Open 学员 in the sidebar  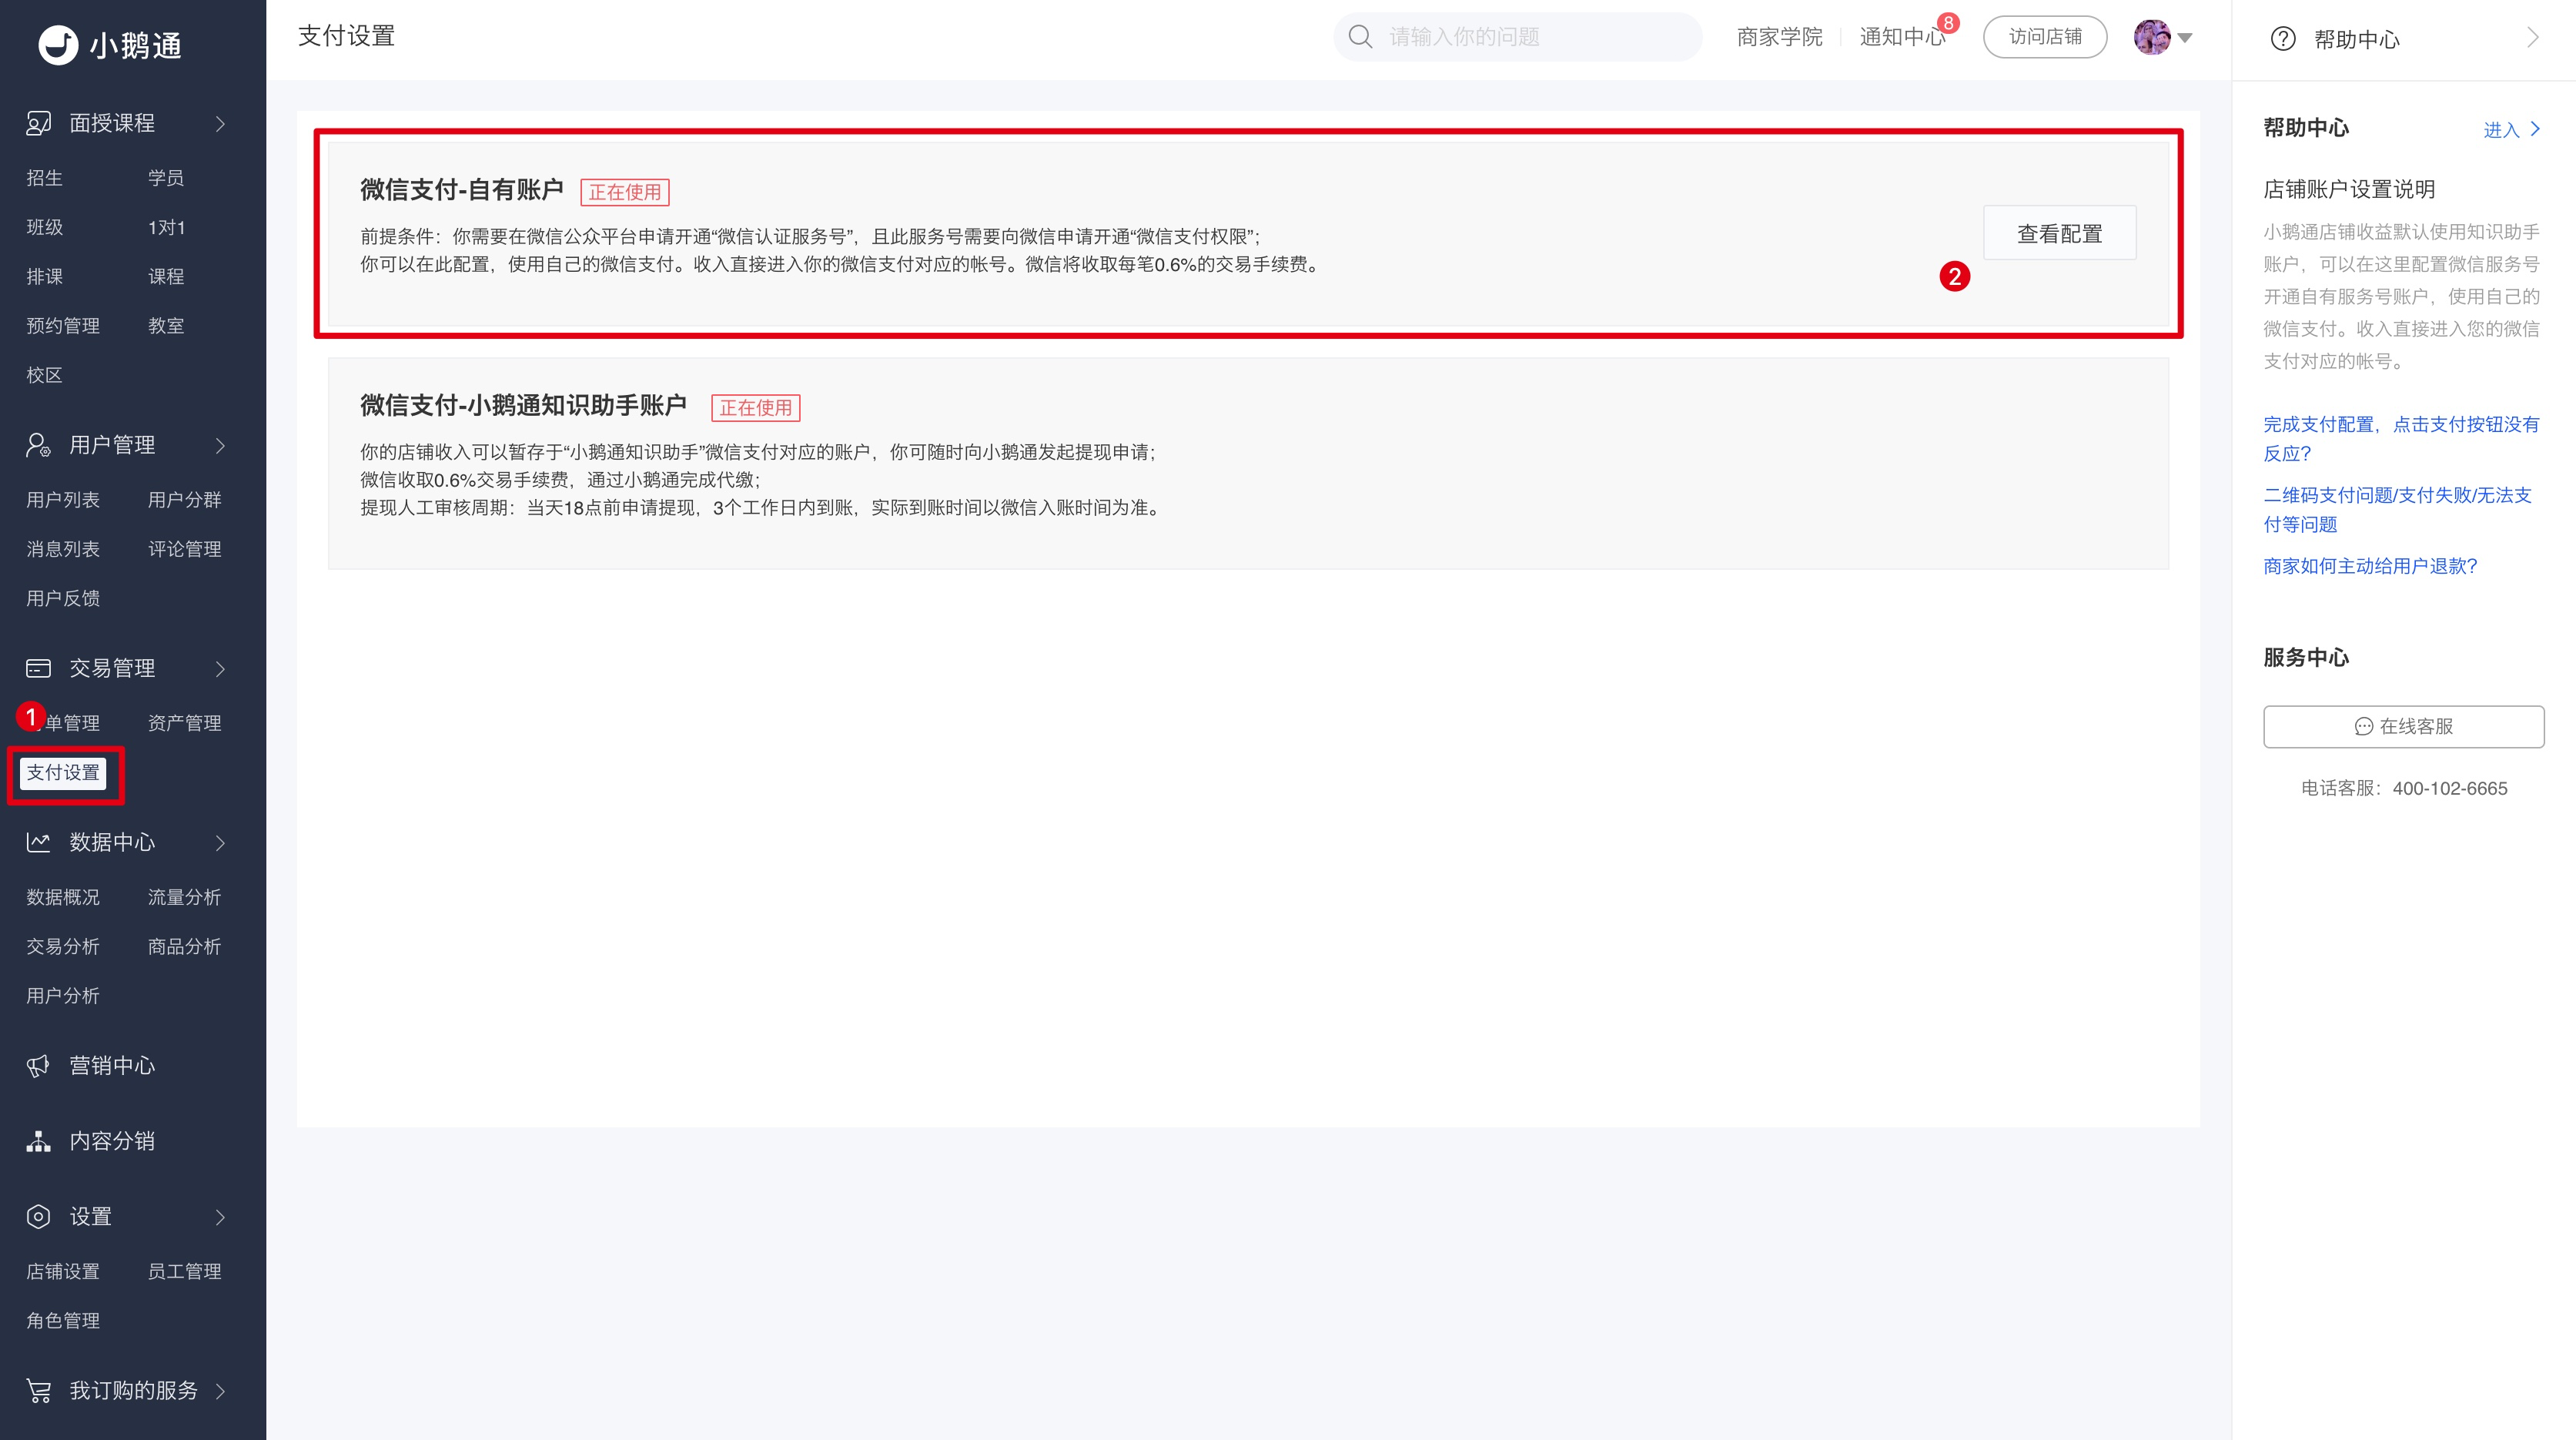[x=166, y=178]
